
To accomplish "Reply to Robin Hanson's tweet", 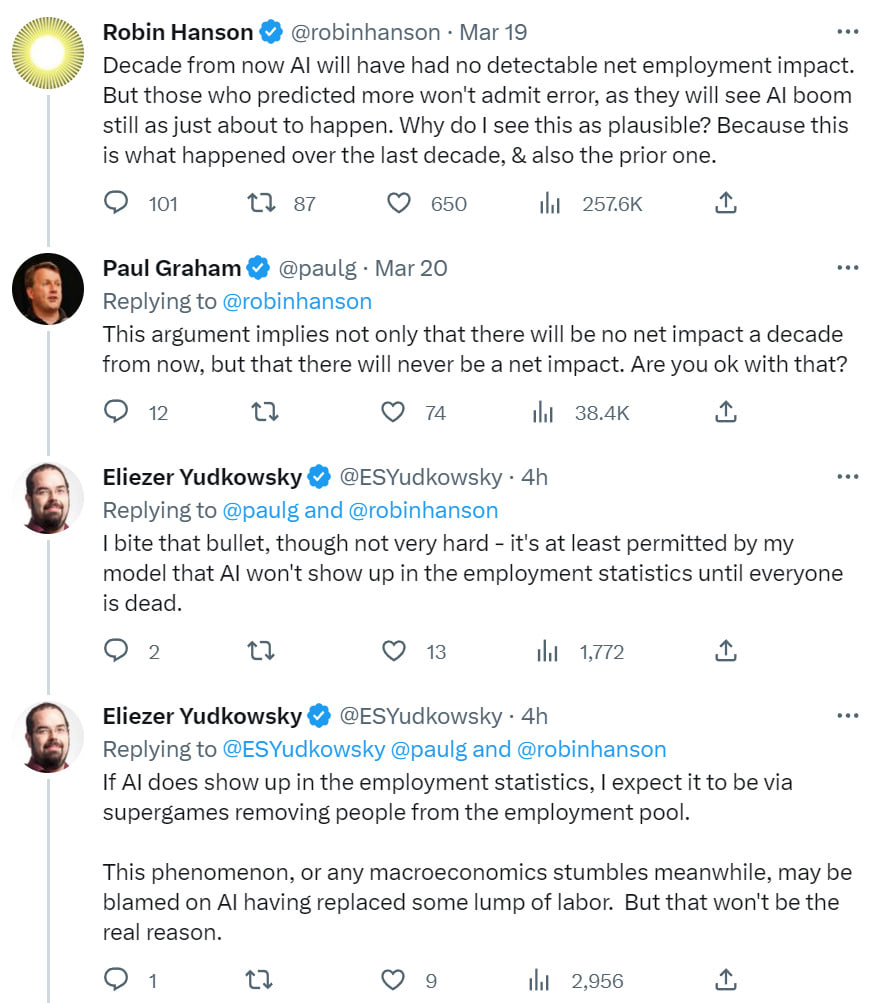I will click(116, 203).
